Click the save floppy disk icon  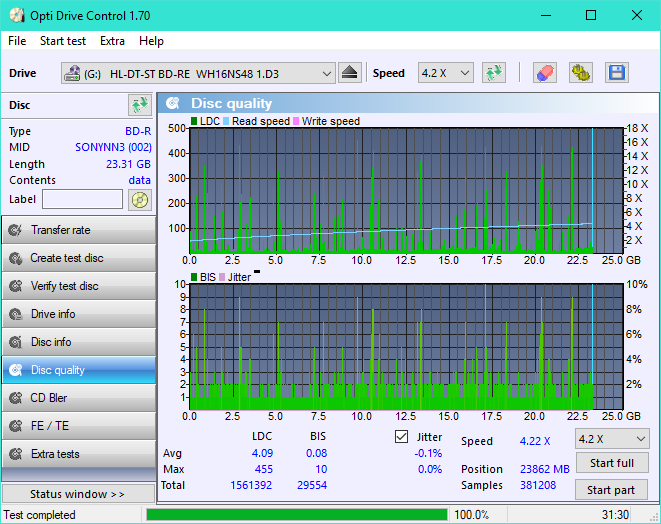click(x=617, y=73)
